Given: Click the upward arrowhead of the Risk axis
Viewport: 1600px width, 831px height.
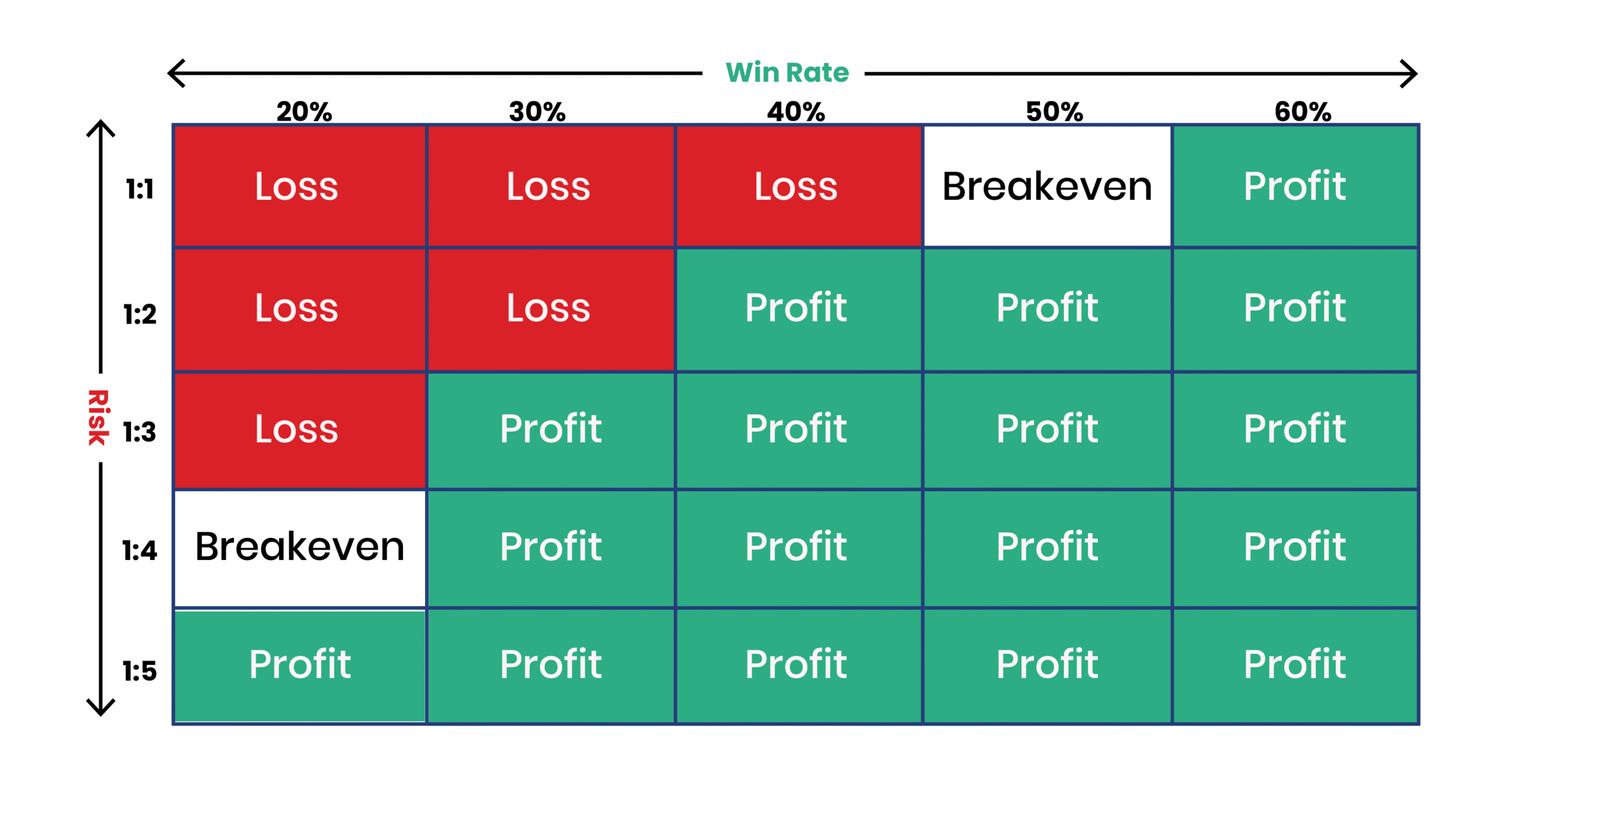Looking at the screenshot, I should pos(101,129).
